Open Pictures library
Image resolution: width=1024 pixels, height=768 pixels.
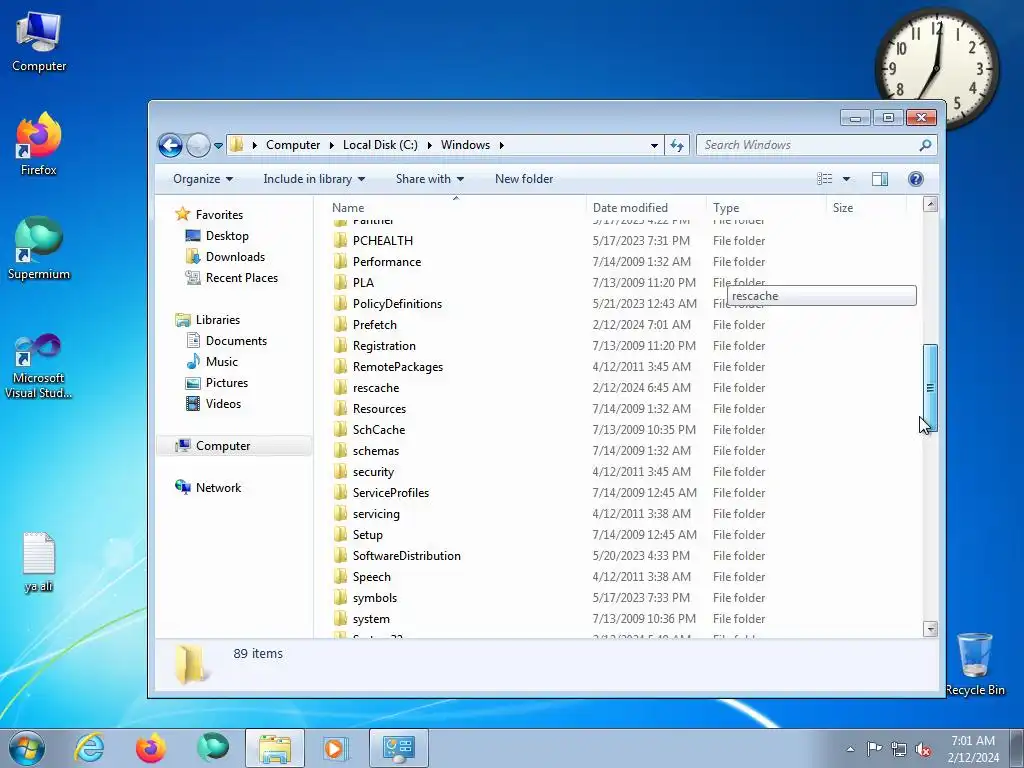[x=227, y=383]
